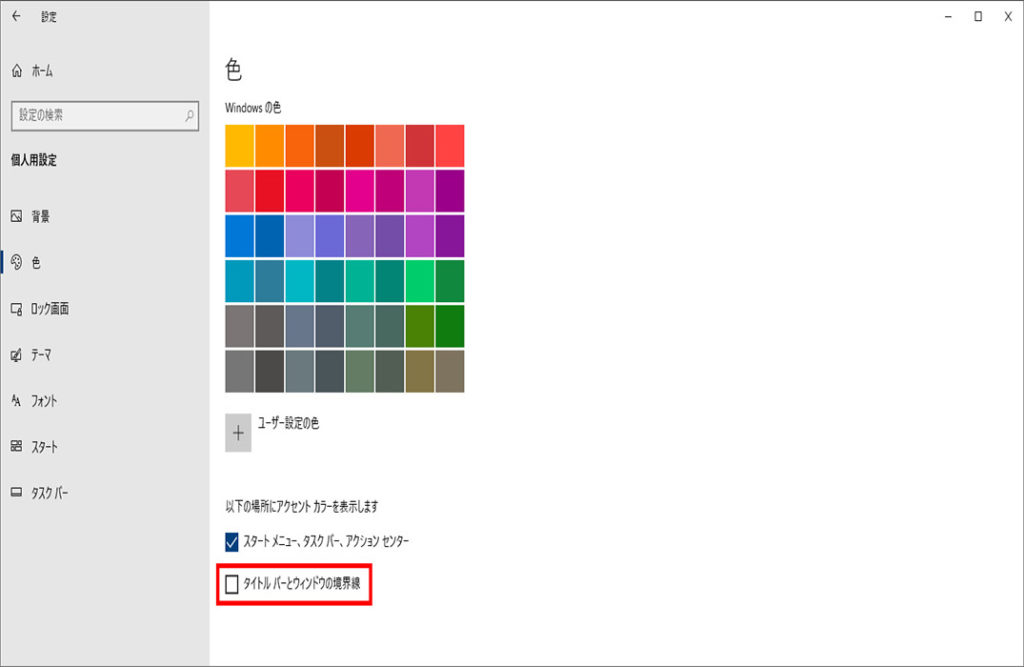
Task: Click the Background (背景) picture icon
Action: pos(16,216)
